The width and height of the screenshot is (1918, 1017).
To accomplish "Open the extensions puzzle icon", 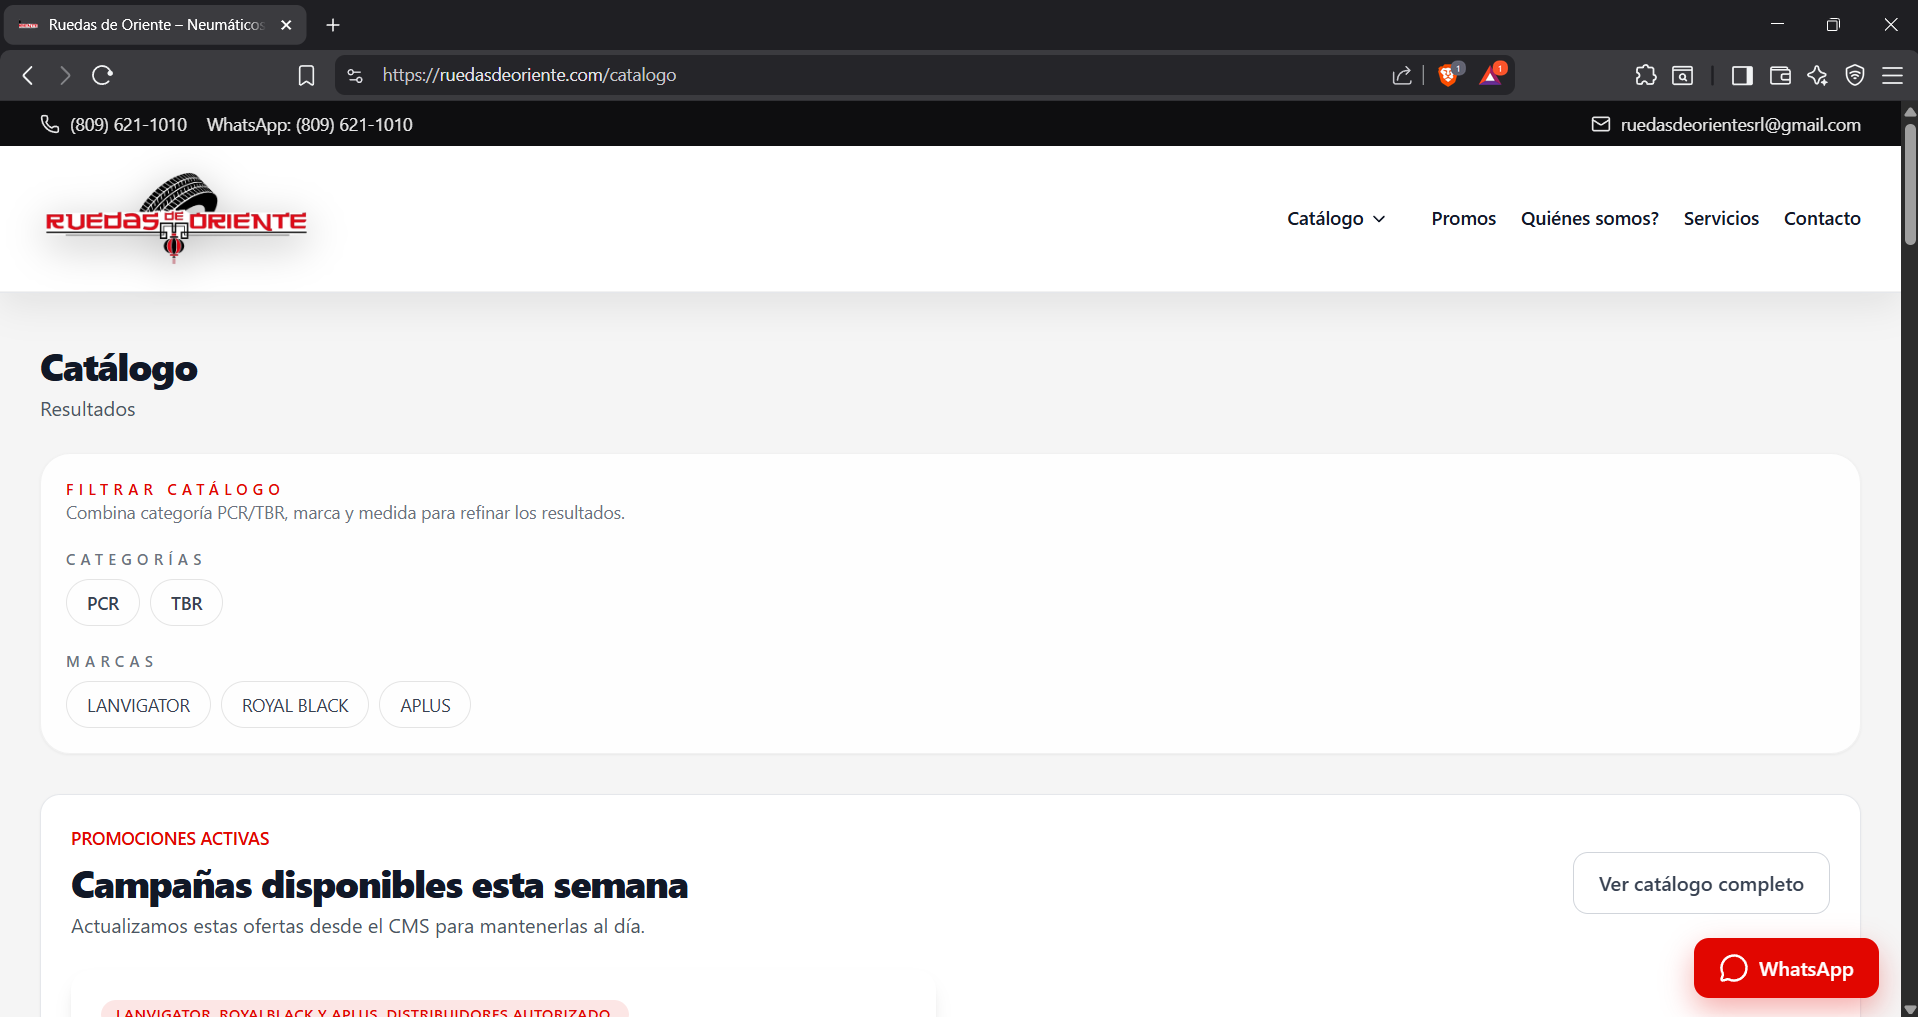I will coord(1645,75).
